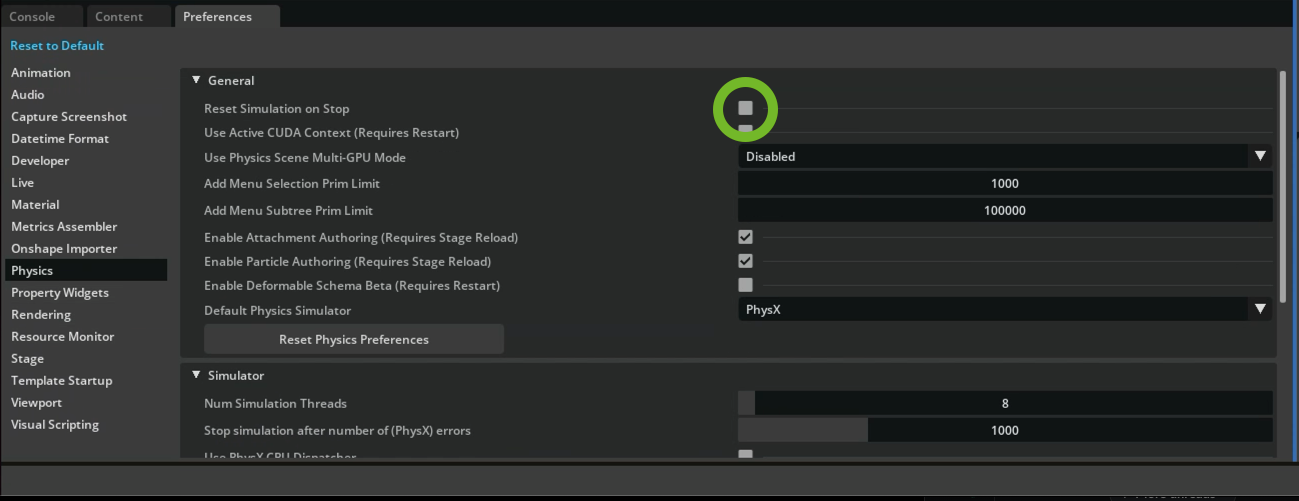The image size is (1299, 501).
Task: Open the Audio preferences category
Action: pos(28,95)
